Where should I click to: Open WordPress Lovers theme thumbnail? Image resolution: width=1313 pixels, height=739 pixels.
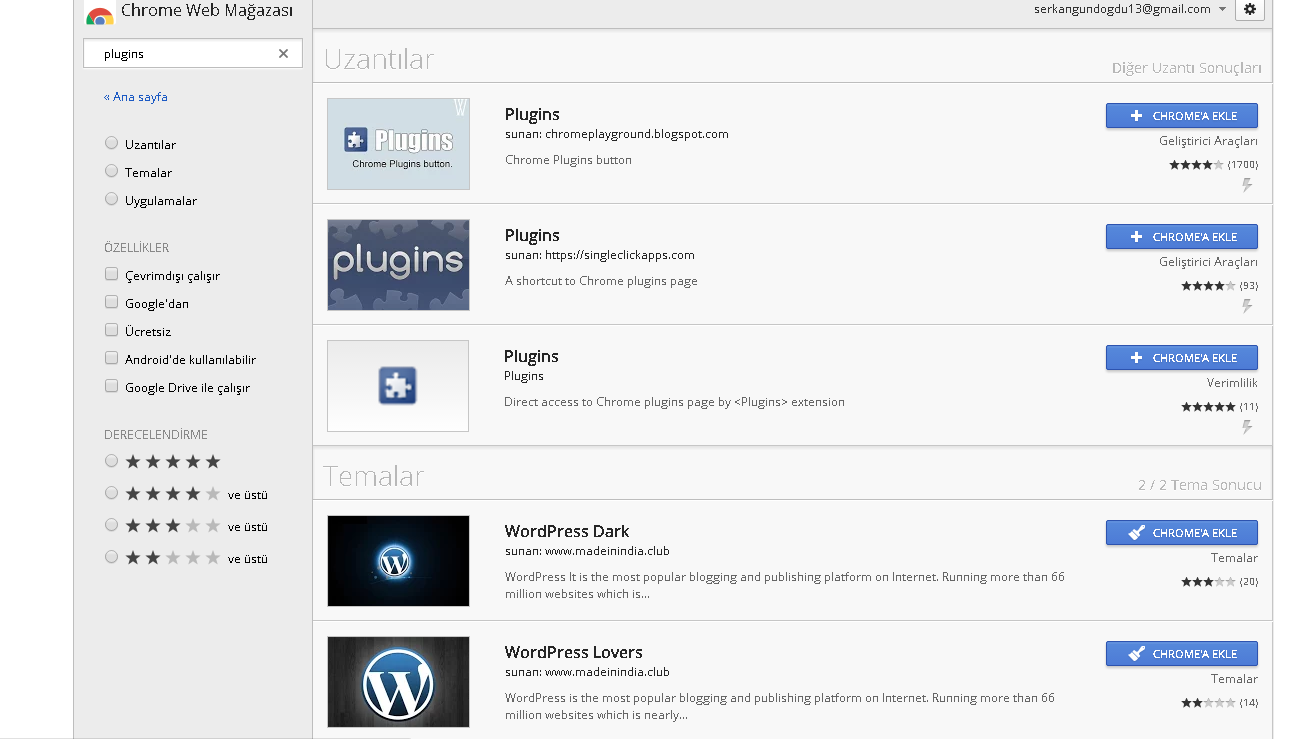[x=398, y=682]
